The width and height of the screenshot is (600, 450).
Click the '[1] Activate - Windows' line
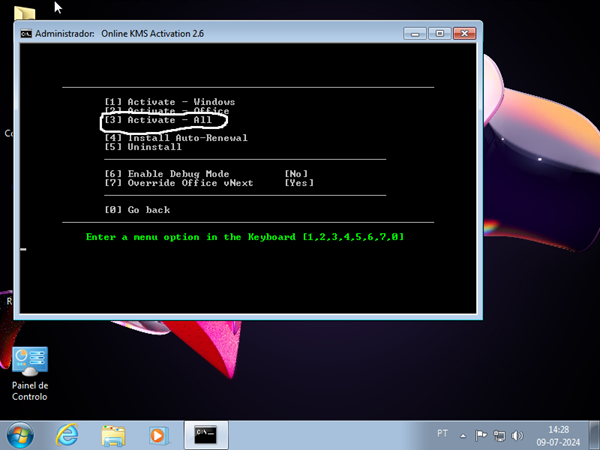(x=170, y=102)
